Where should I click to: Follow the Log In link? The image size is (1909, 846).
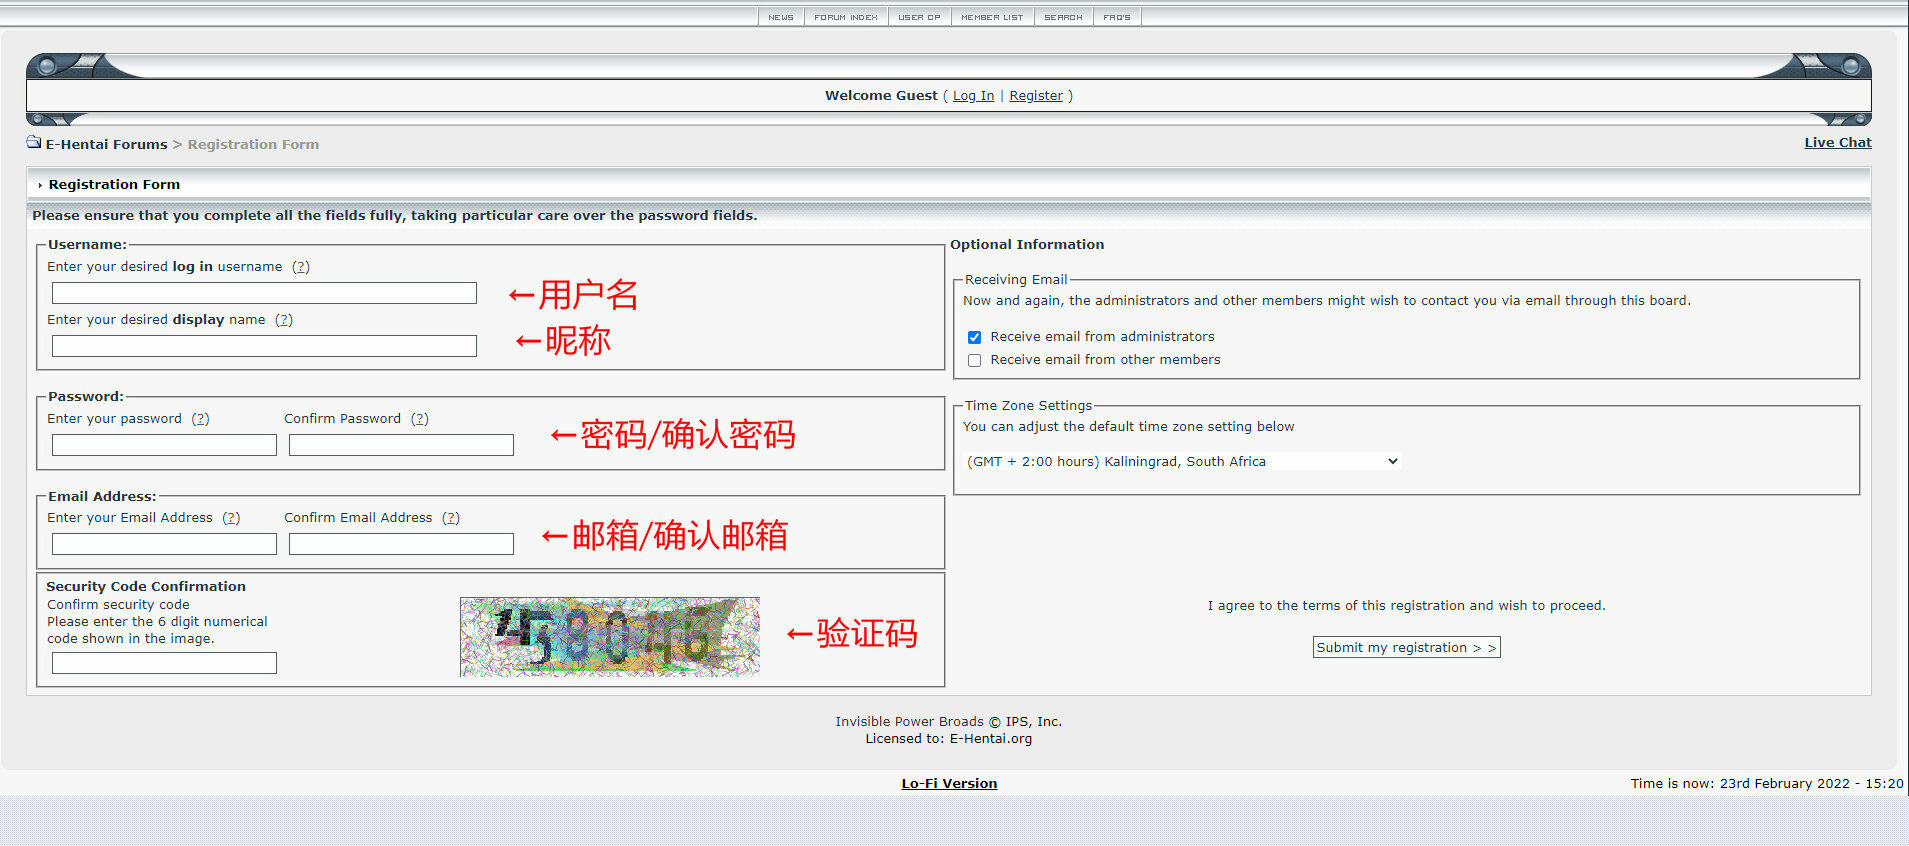973,96
